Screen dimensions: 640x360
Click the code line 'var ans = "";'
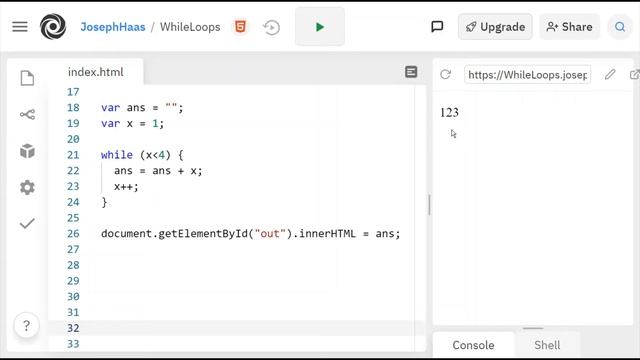pos(142,108)
